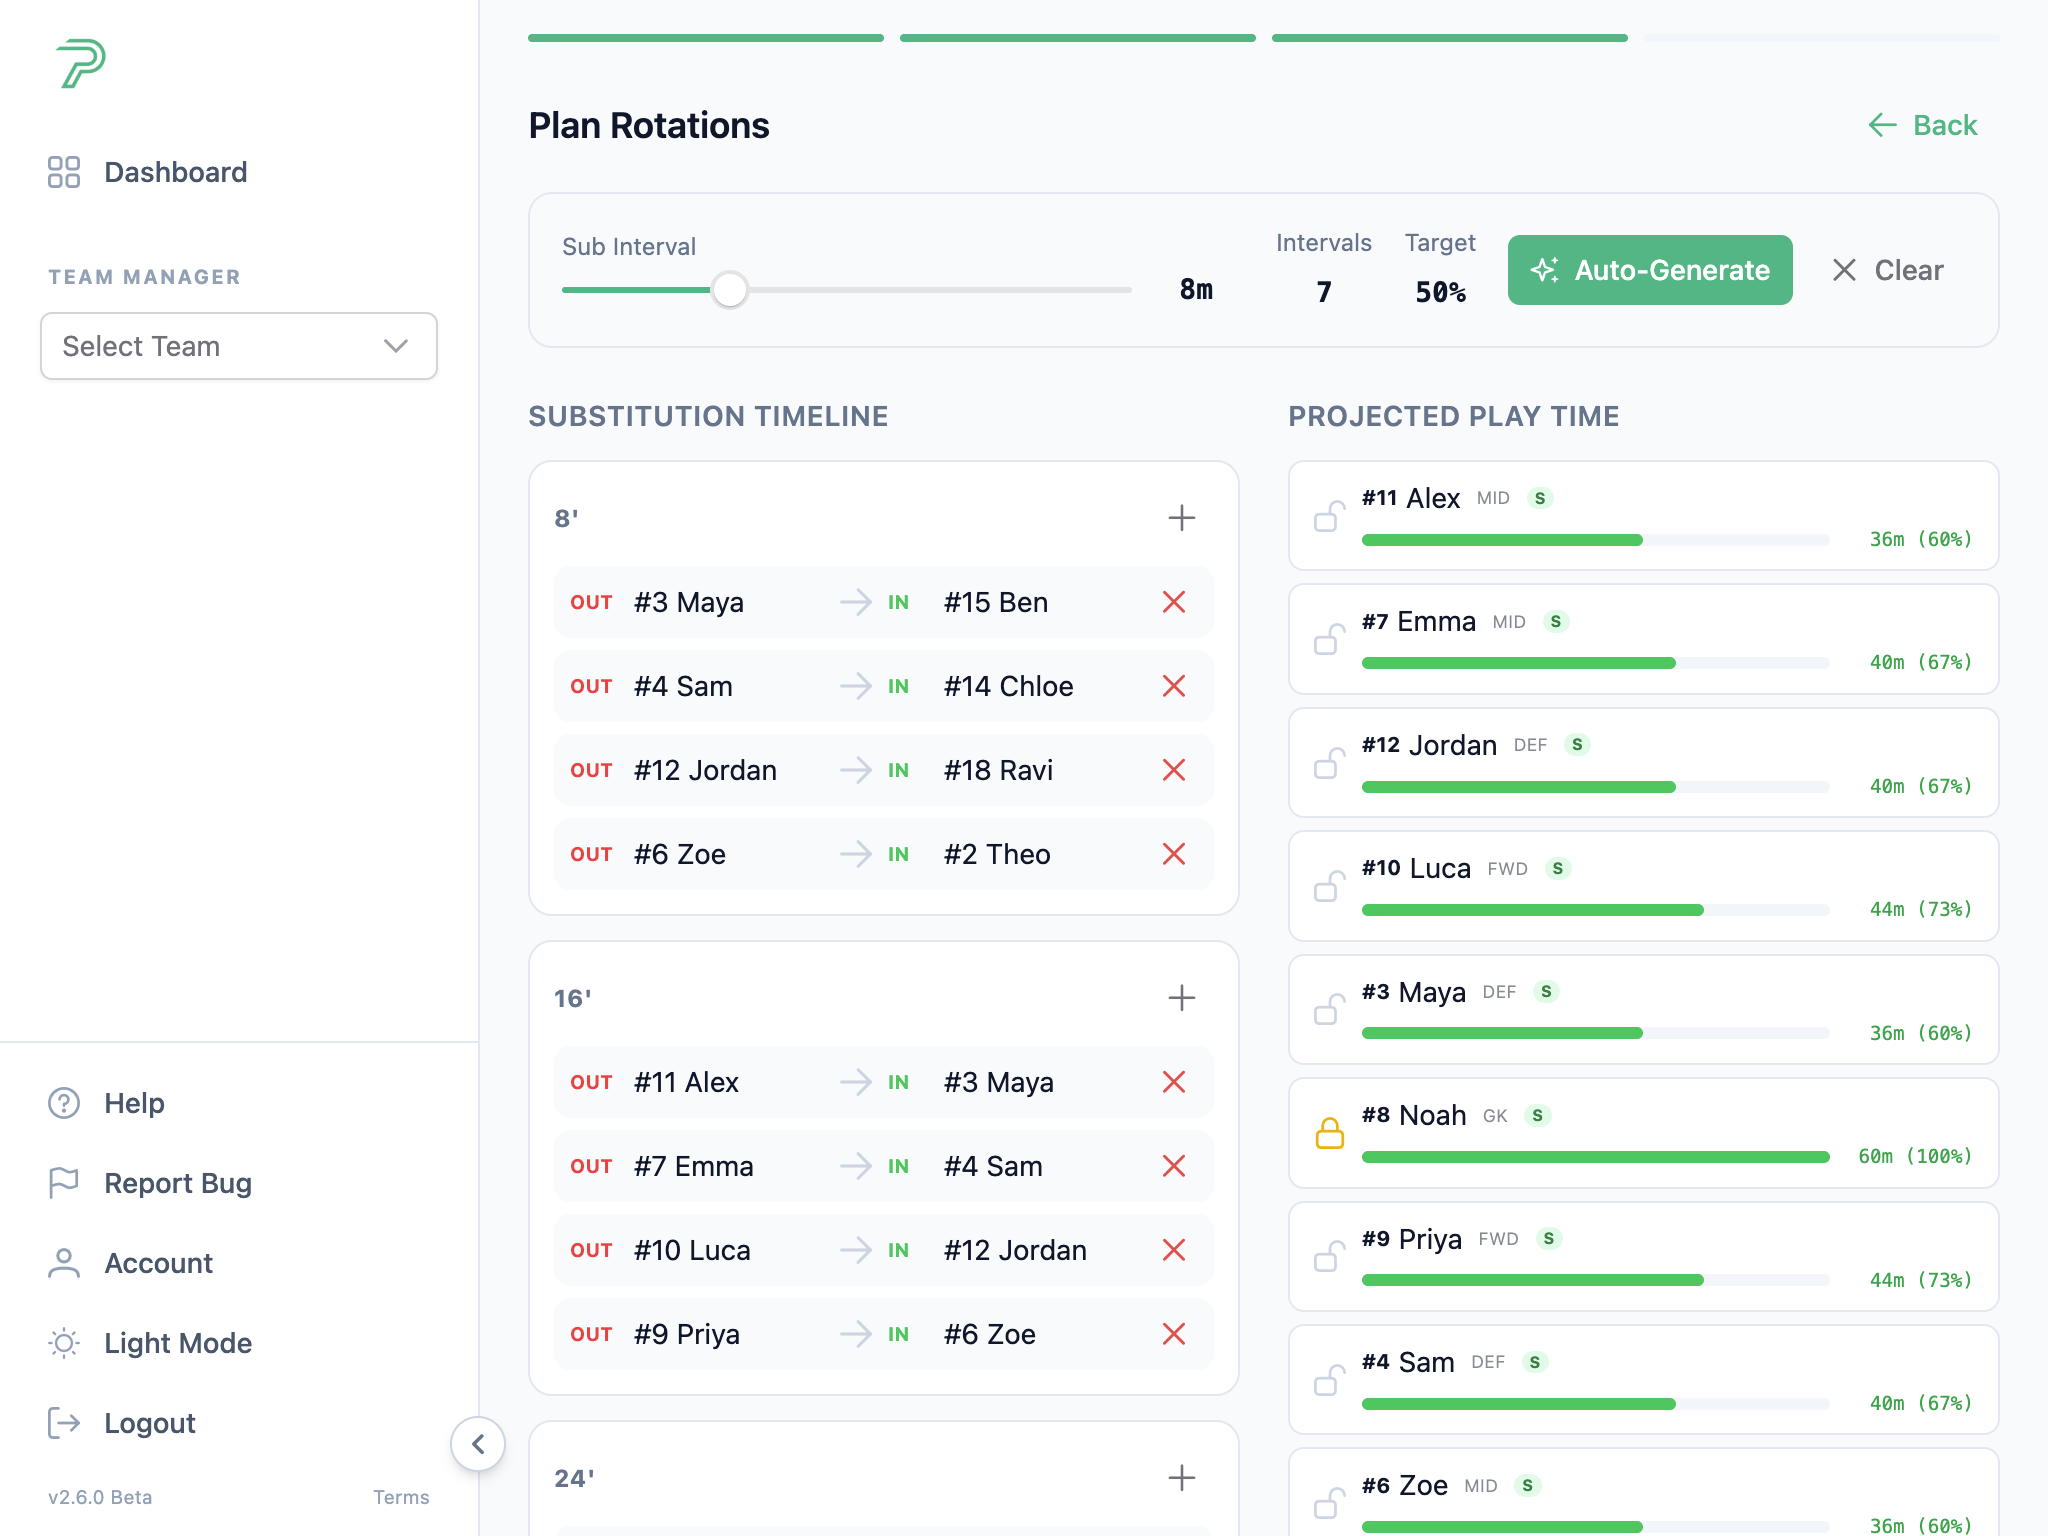2048x1536 pixels.
Task: Click the app logo icon
Action: click(81, 63)
